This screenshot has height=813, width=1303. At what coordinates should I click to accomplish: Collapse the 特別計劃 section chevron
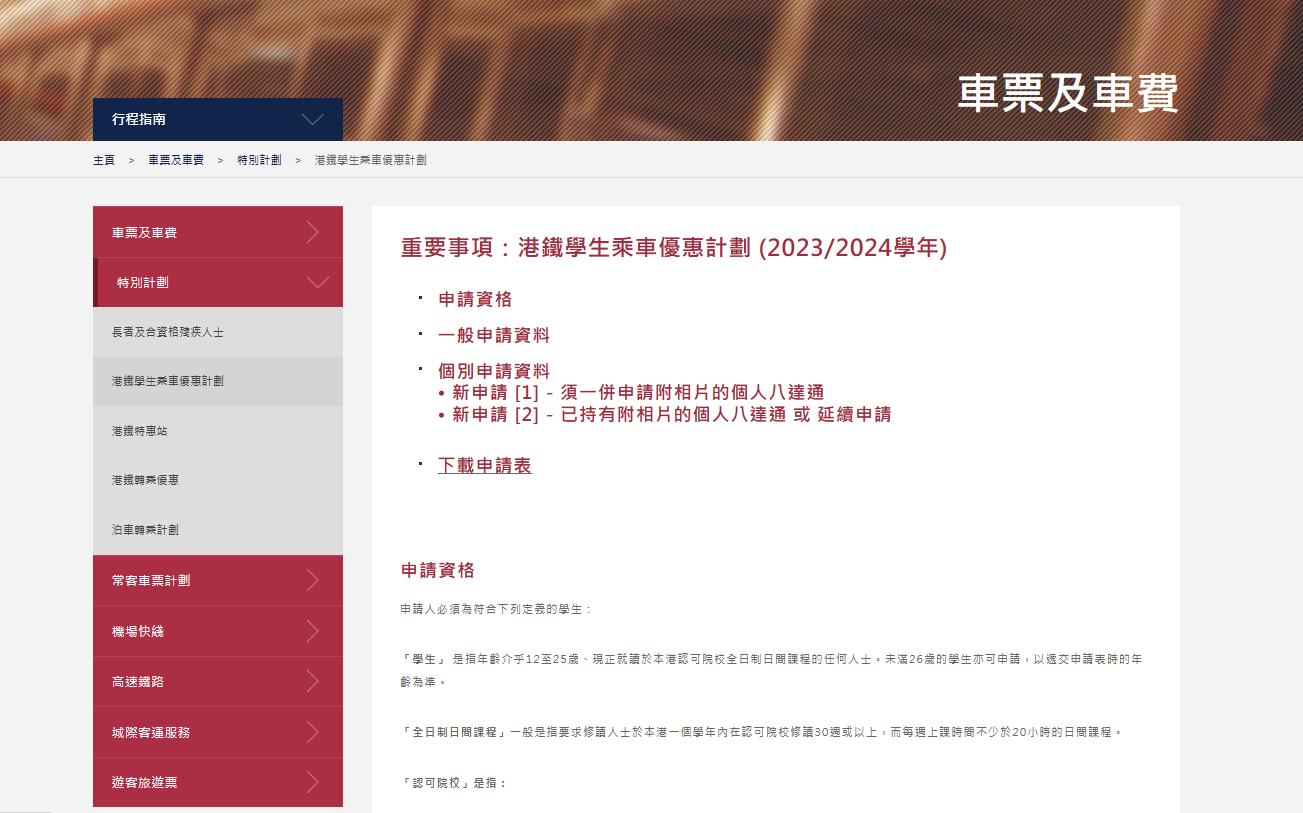coord(320,282)
